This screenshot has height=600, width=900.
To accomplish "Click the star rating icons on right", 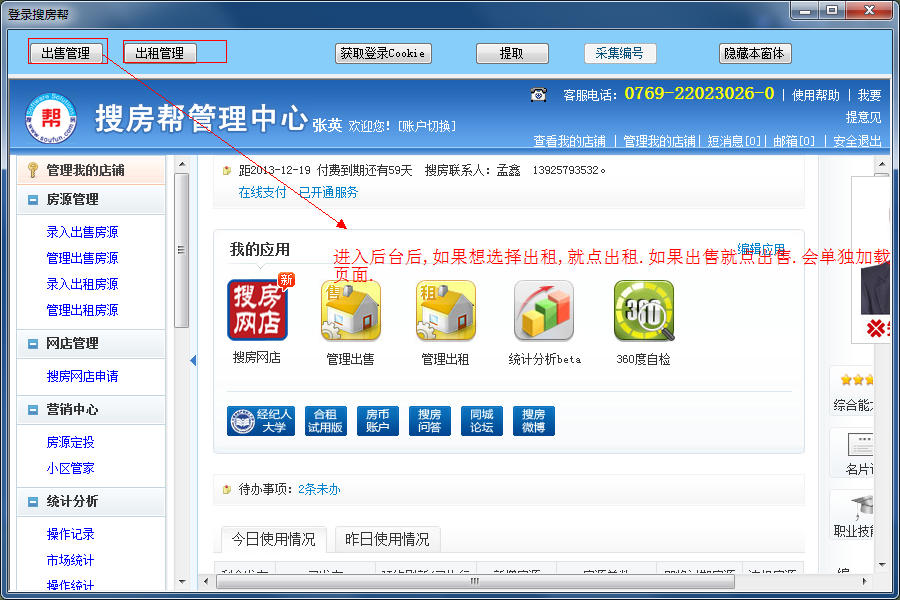I will (857, 380).
